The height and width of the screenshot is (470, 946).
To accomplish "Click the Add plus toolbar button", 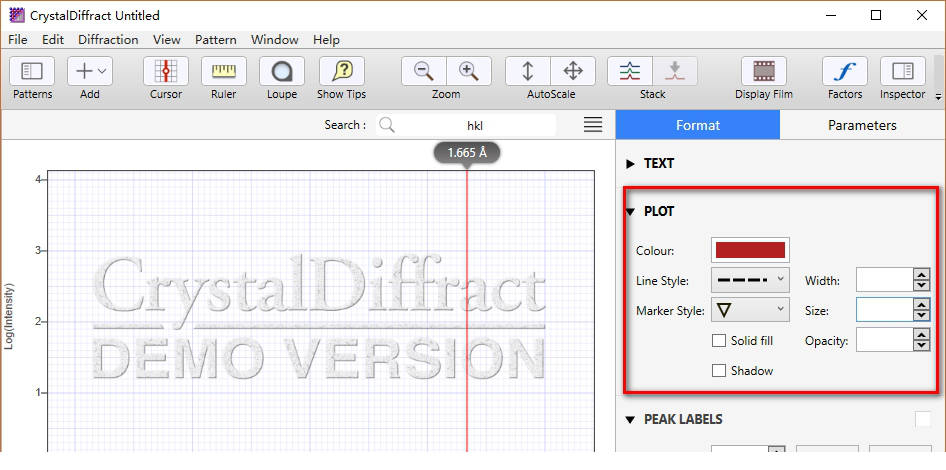I will click(x=90, y=71).
